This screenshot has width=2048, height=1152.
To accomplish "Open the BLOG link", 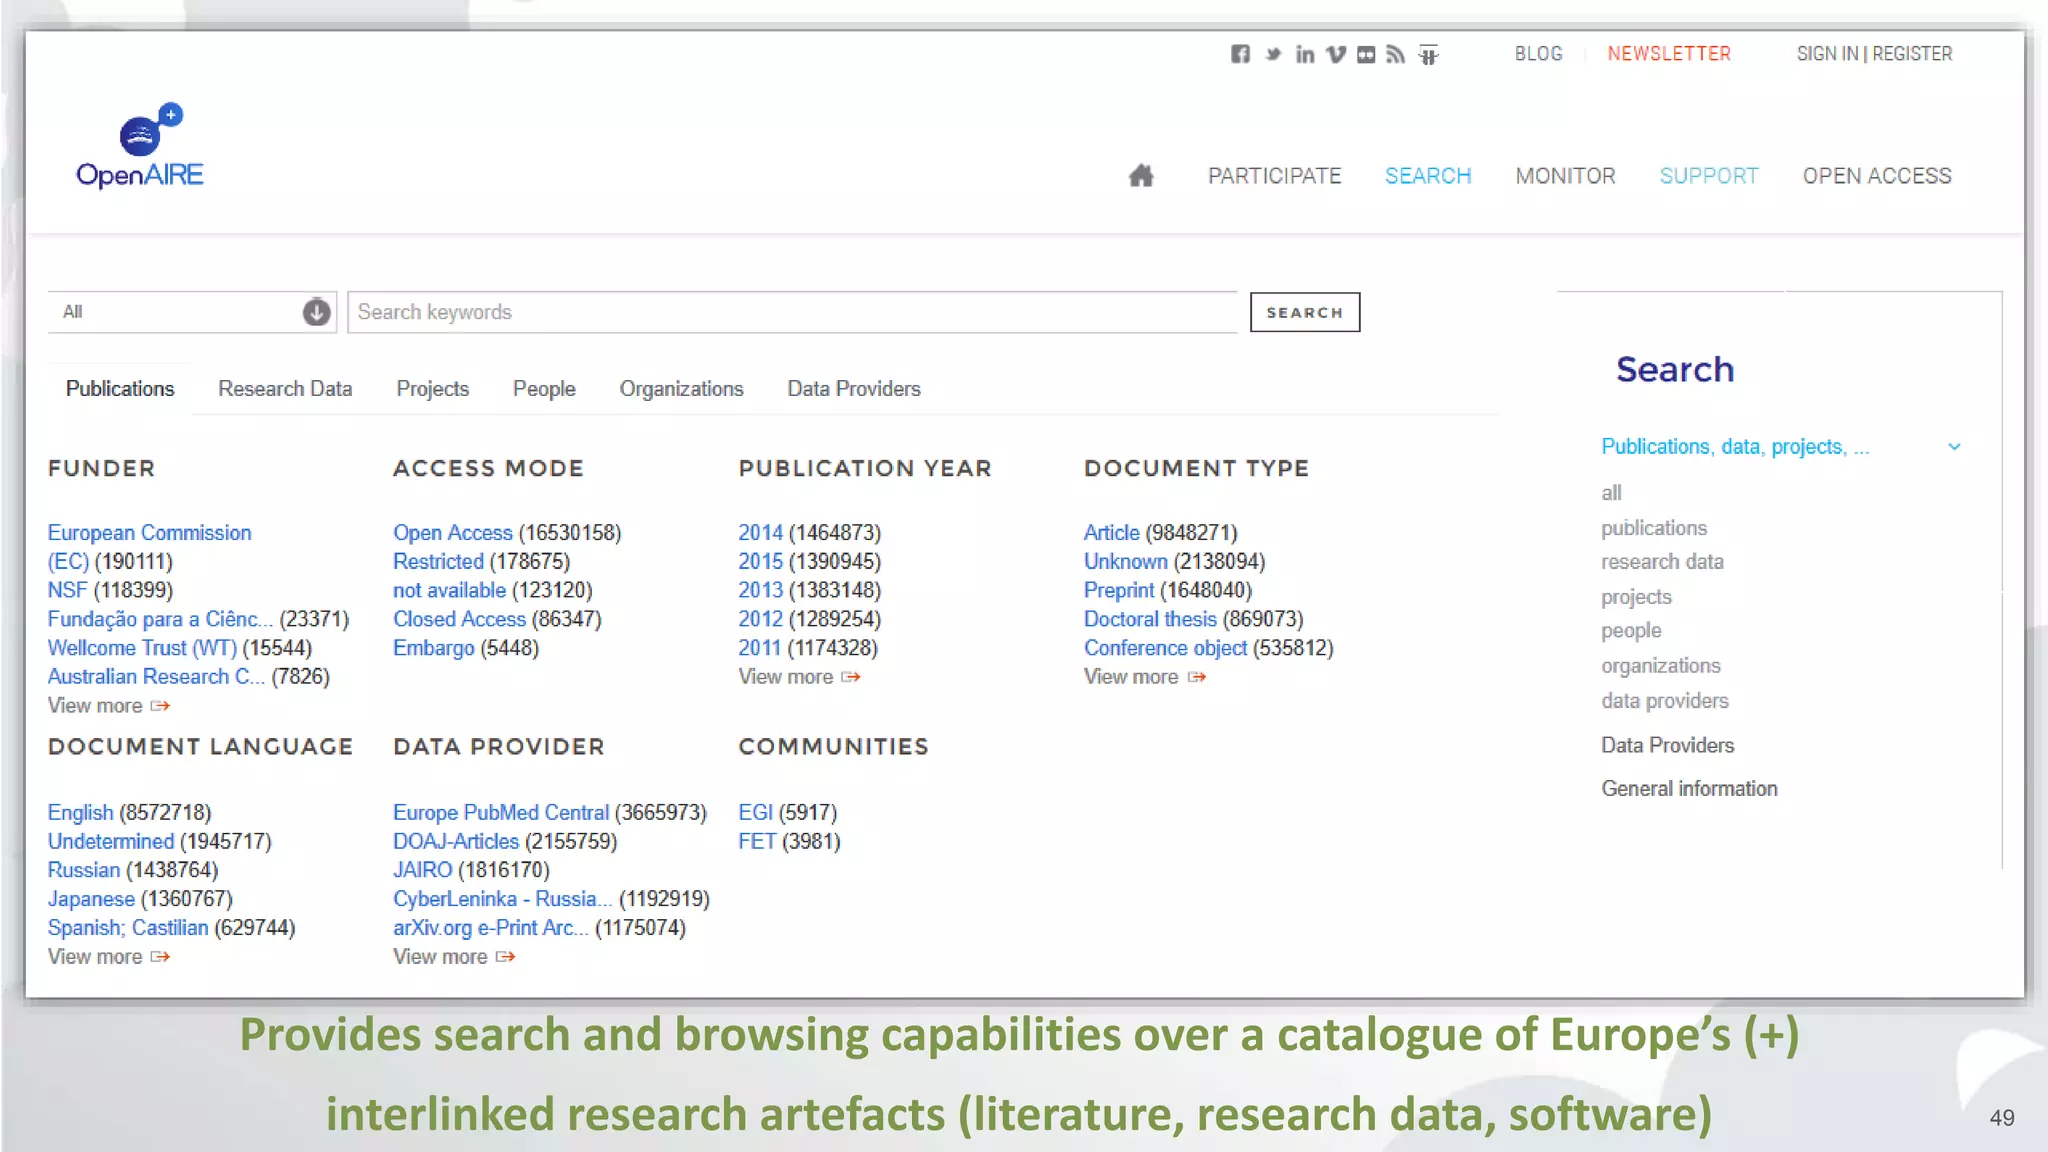I will (x=1538, y=54).
